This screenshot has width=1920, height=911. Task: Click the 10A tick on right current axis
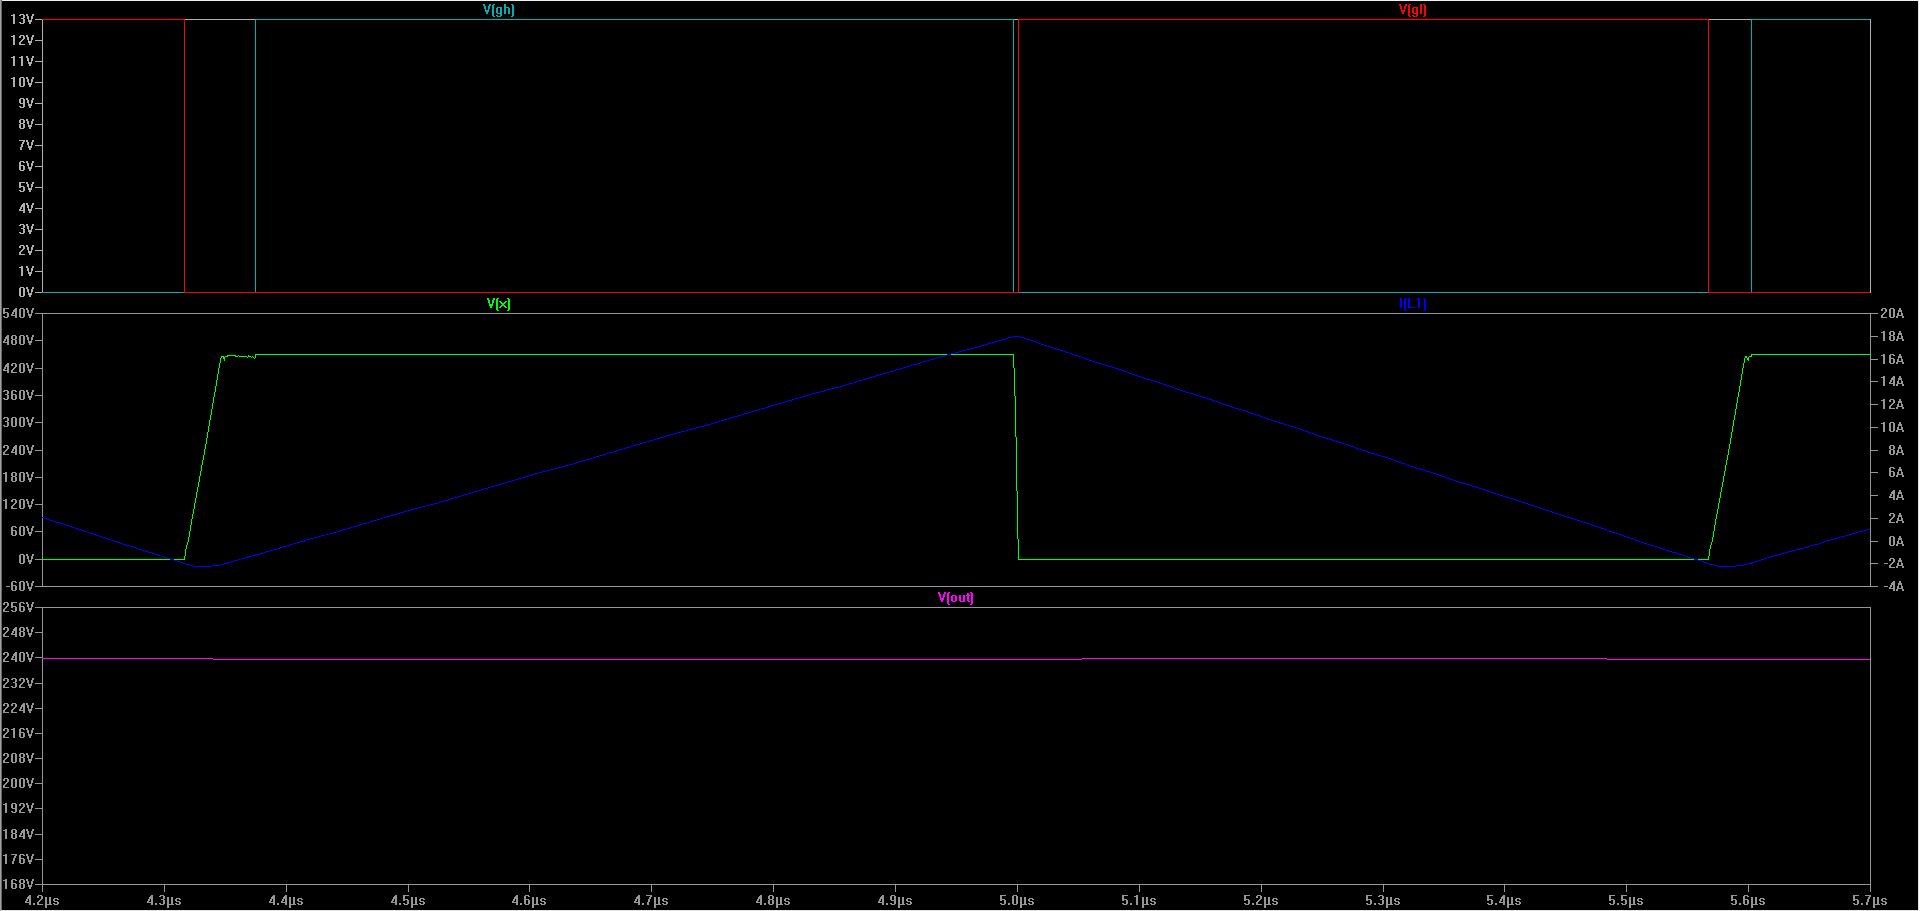click(1893, 427)
